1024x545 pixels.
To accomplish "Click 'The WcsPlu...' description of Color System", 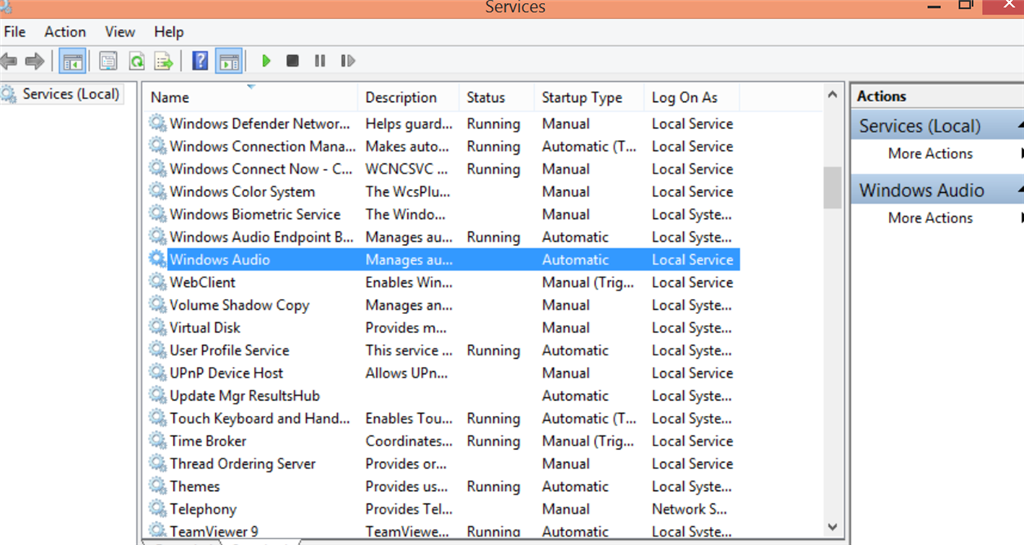I will click(408, 191).
